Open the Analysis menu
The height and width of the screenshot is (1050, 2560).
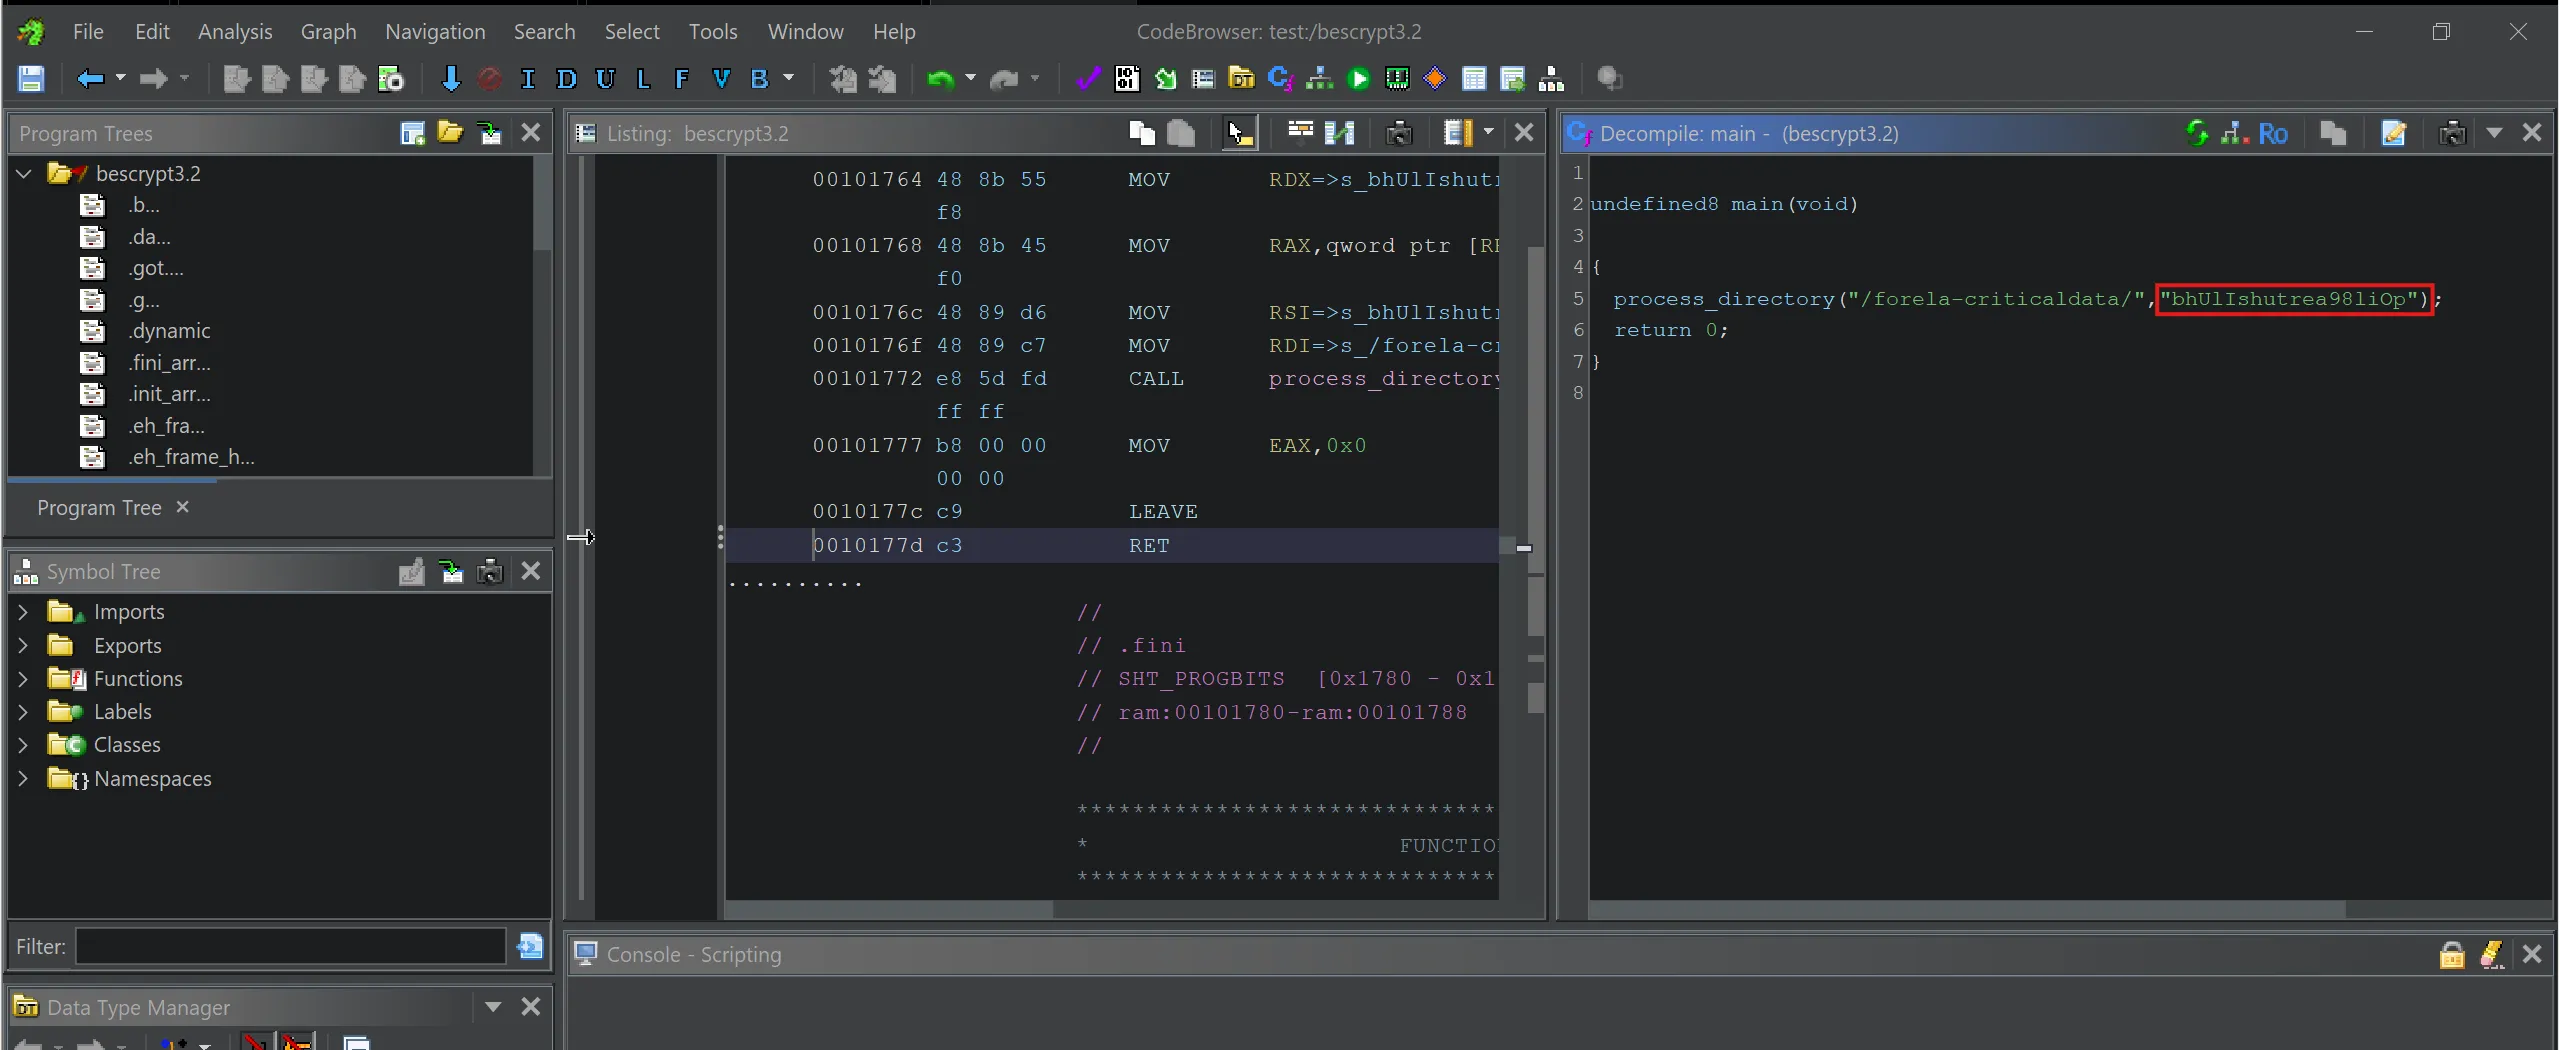tap(234, 32)
